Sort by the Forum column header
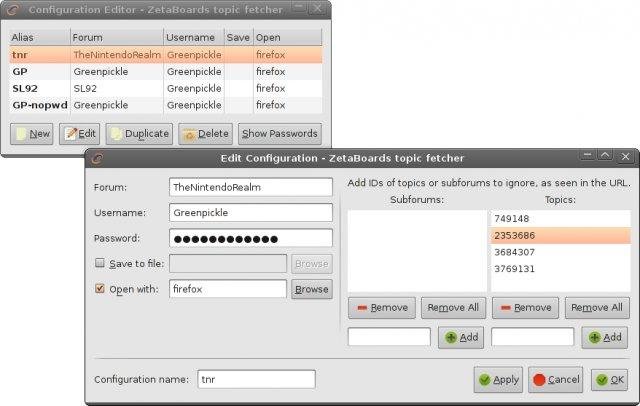The image size is (640, 406). click(x=117, y=38)
